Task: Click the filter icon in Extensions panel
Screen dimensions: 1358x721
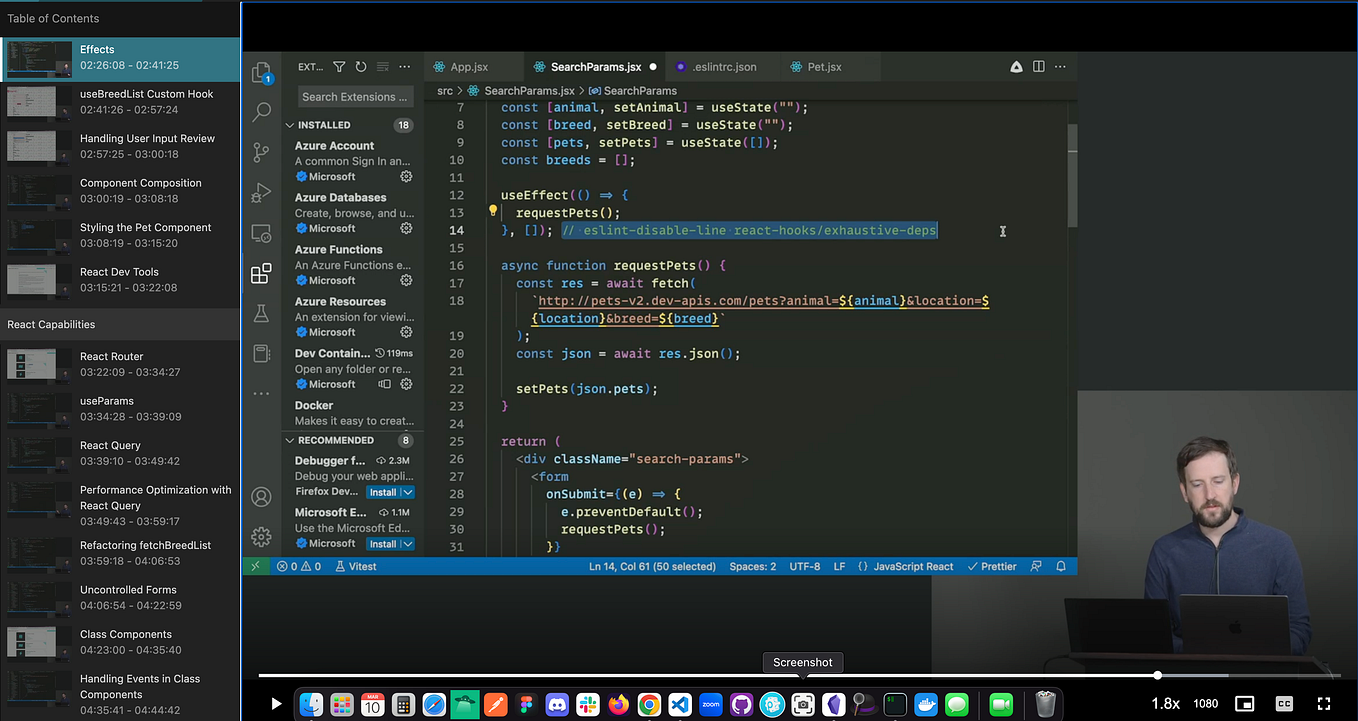Action: click(x=339, y=66)
